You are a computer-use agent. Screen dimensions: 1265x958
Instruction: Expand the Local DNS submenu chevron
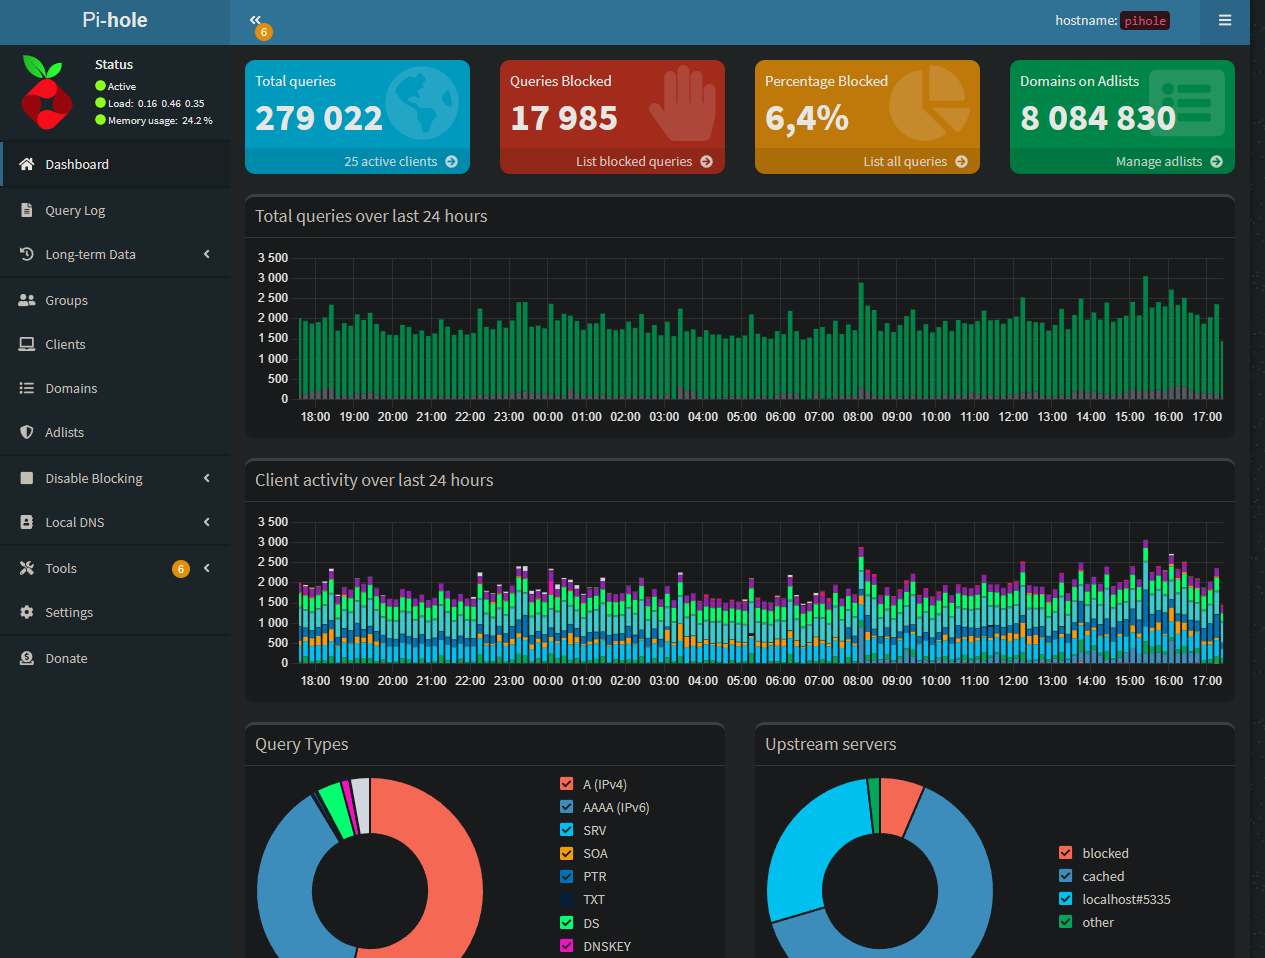[x=207, y=522]
